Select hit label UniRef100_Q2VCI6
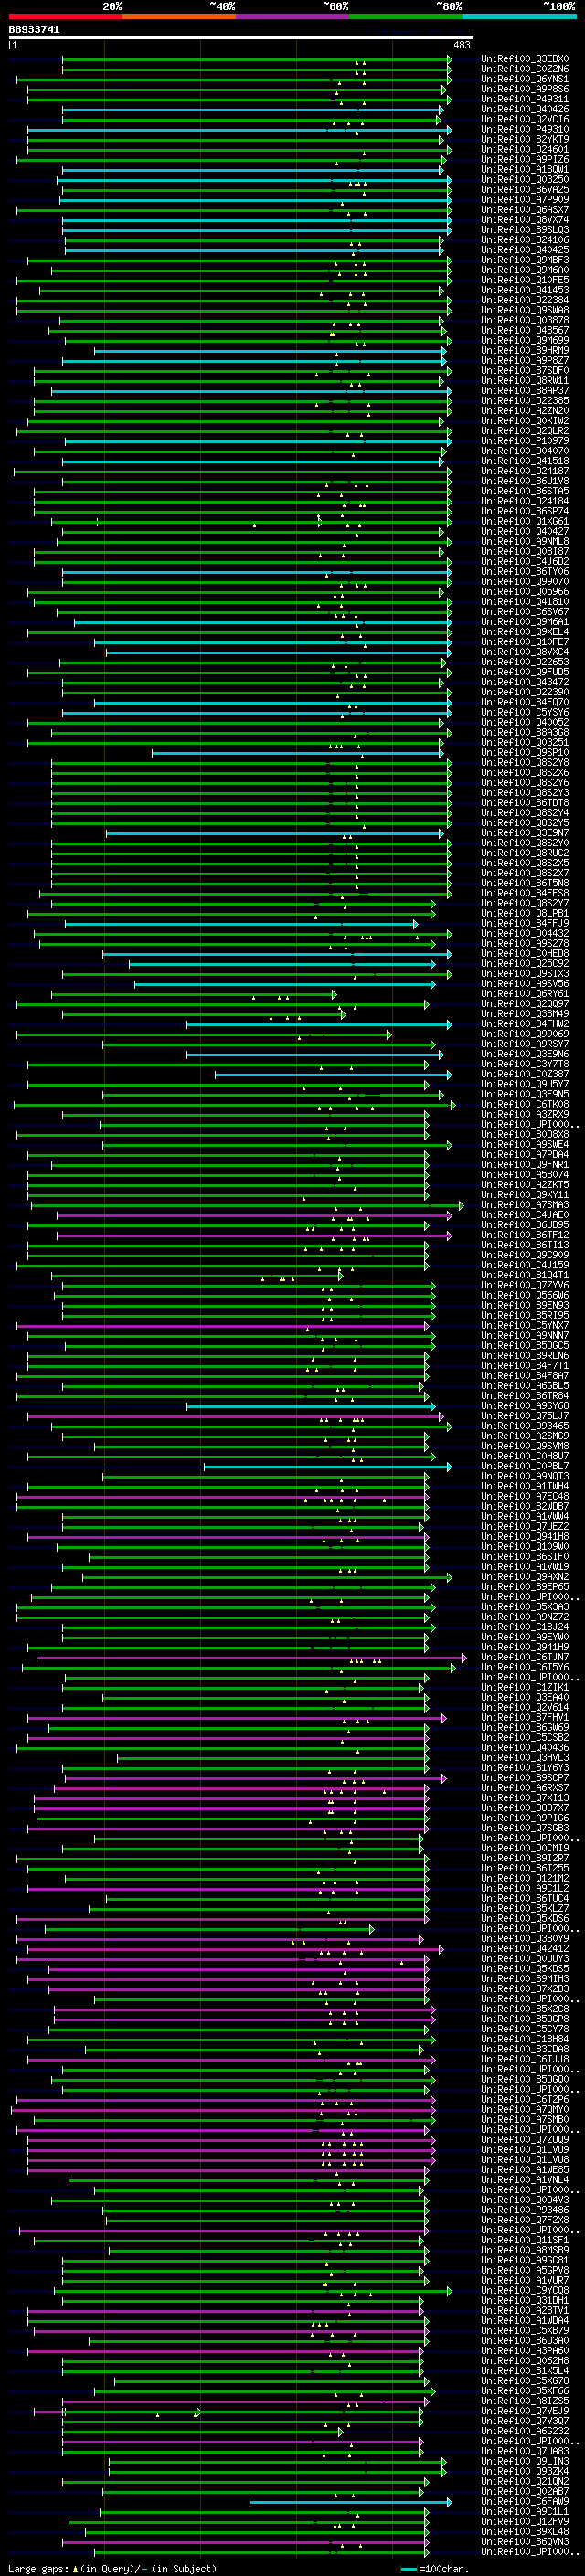Image resolution: width=585 pixels, height=2576 pixels. (525, 119)
